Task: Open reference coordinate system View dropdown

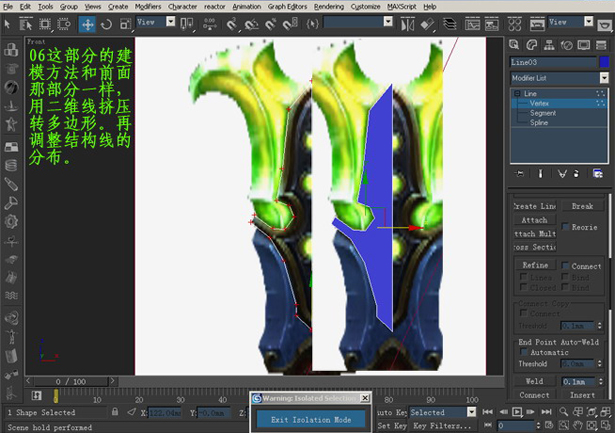Action: 171,22
